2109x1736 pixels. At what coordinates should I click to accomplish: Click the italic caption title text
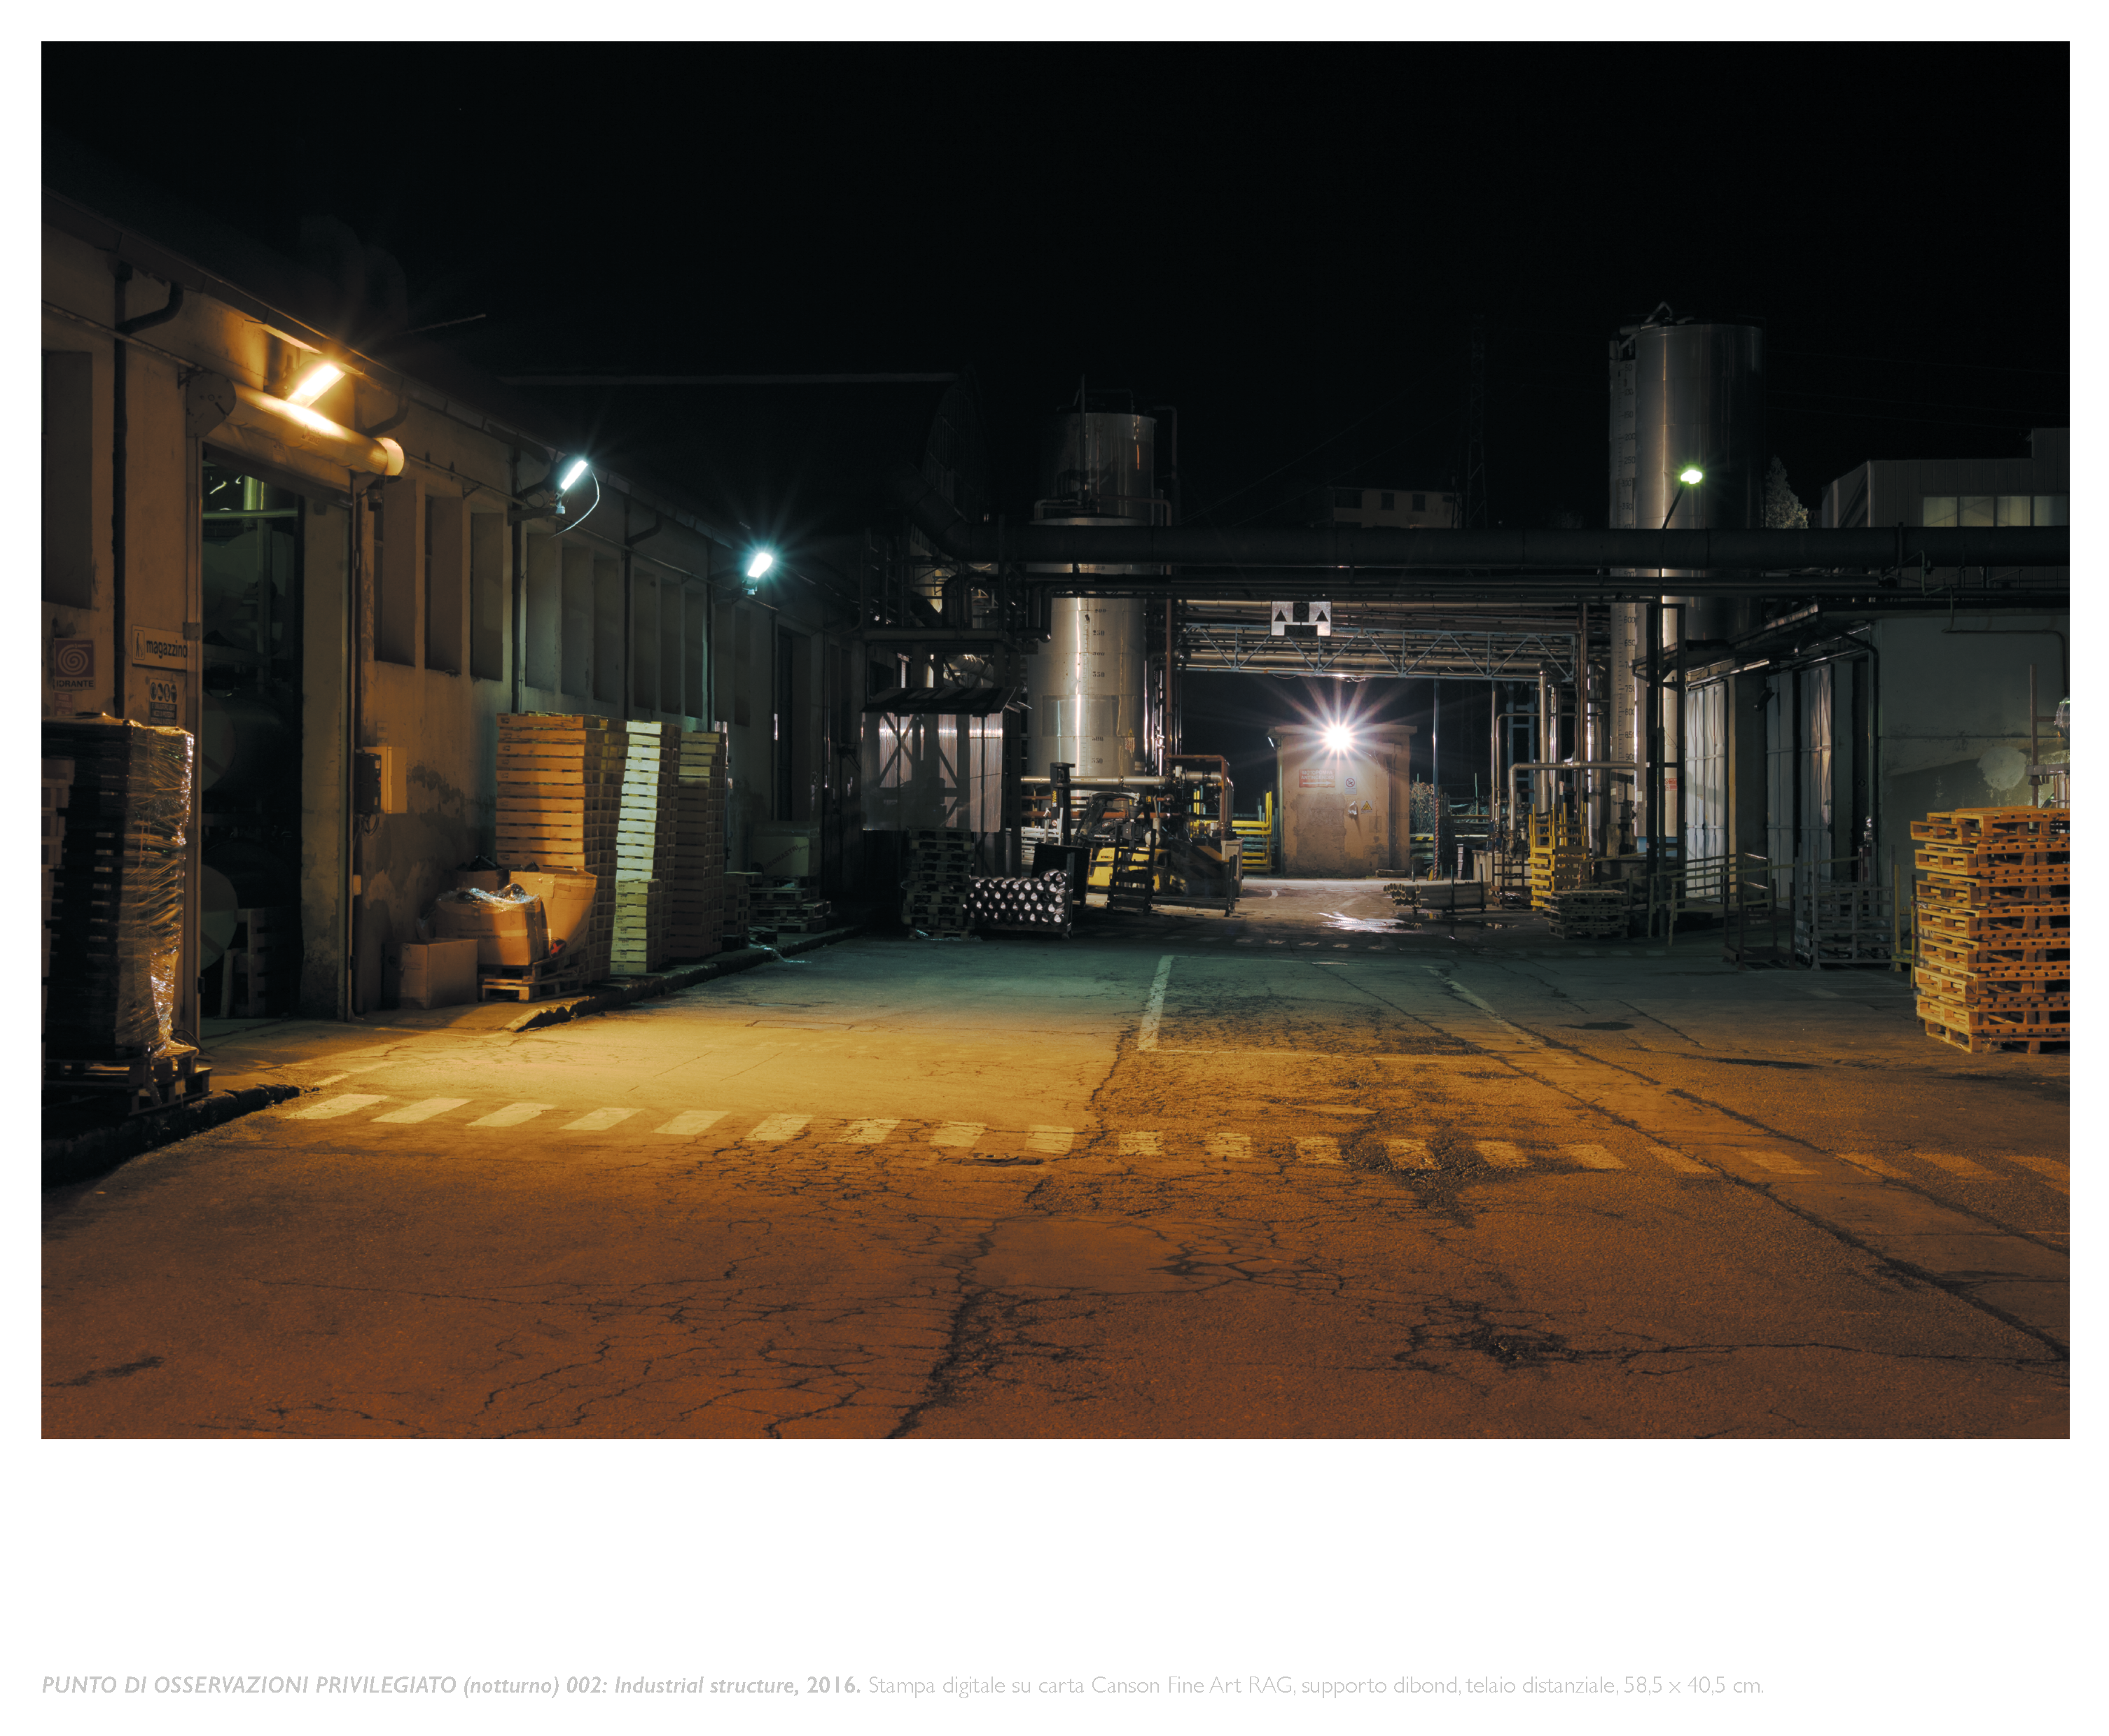tap(300, 1685)
